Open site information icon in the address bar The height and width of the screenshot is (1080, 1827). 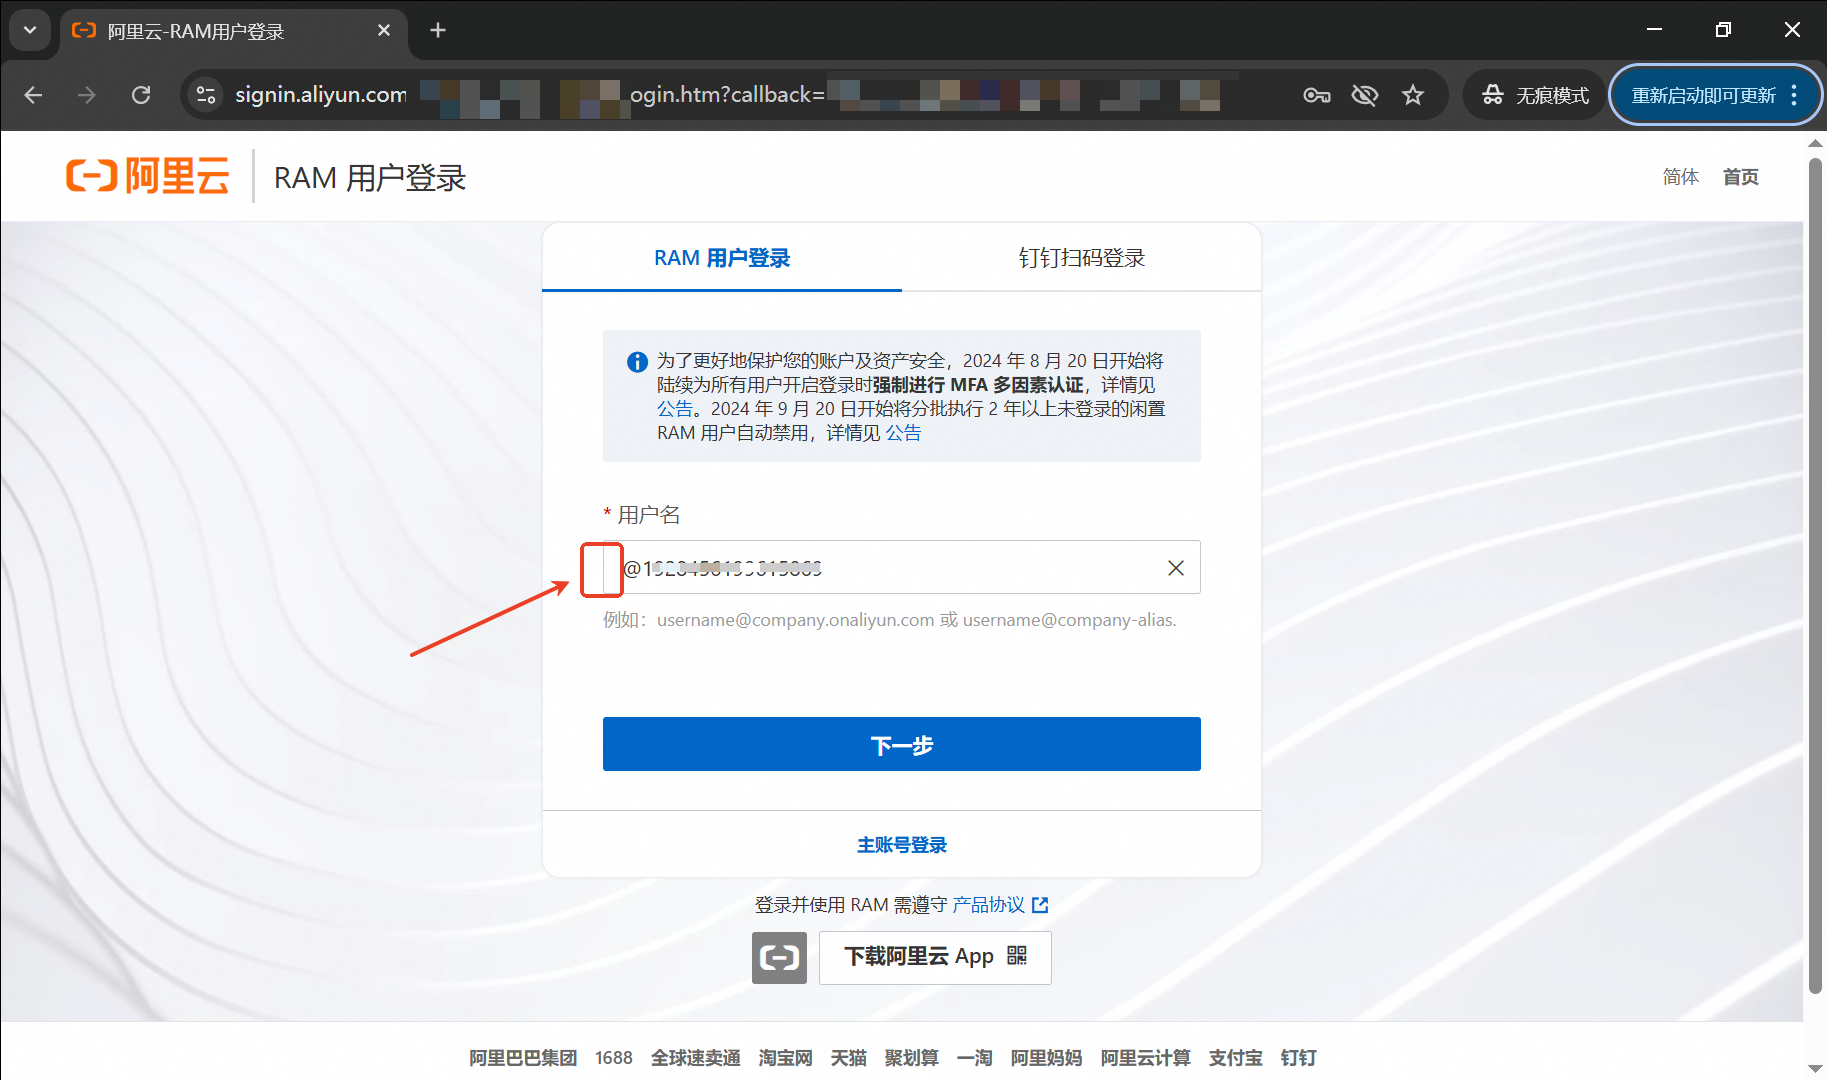click(206, 95)
